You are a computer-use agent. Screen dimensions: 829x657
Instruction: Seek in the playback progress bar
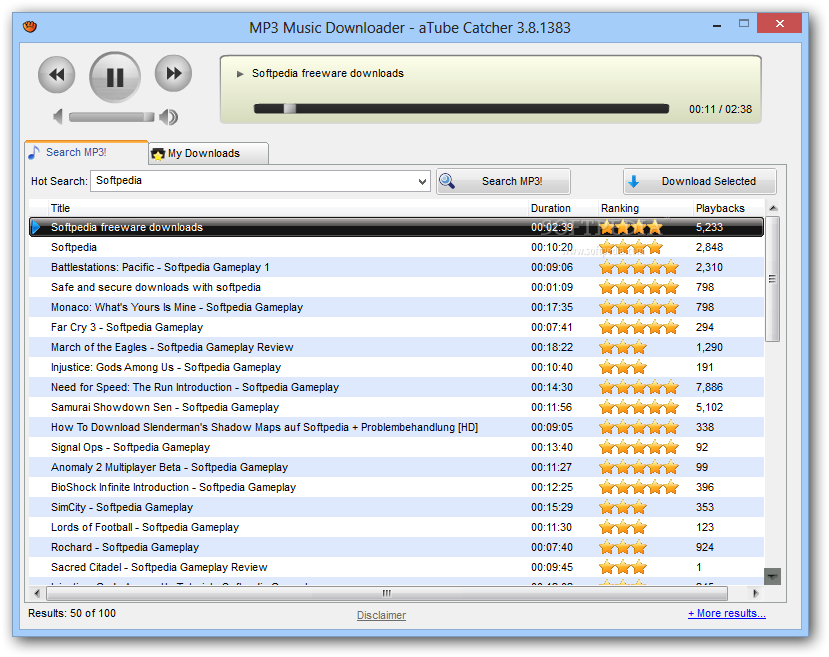coord(461,109)
